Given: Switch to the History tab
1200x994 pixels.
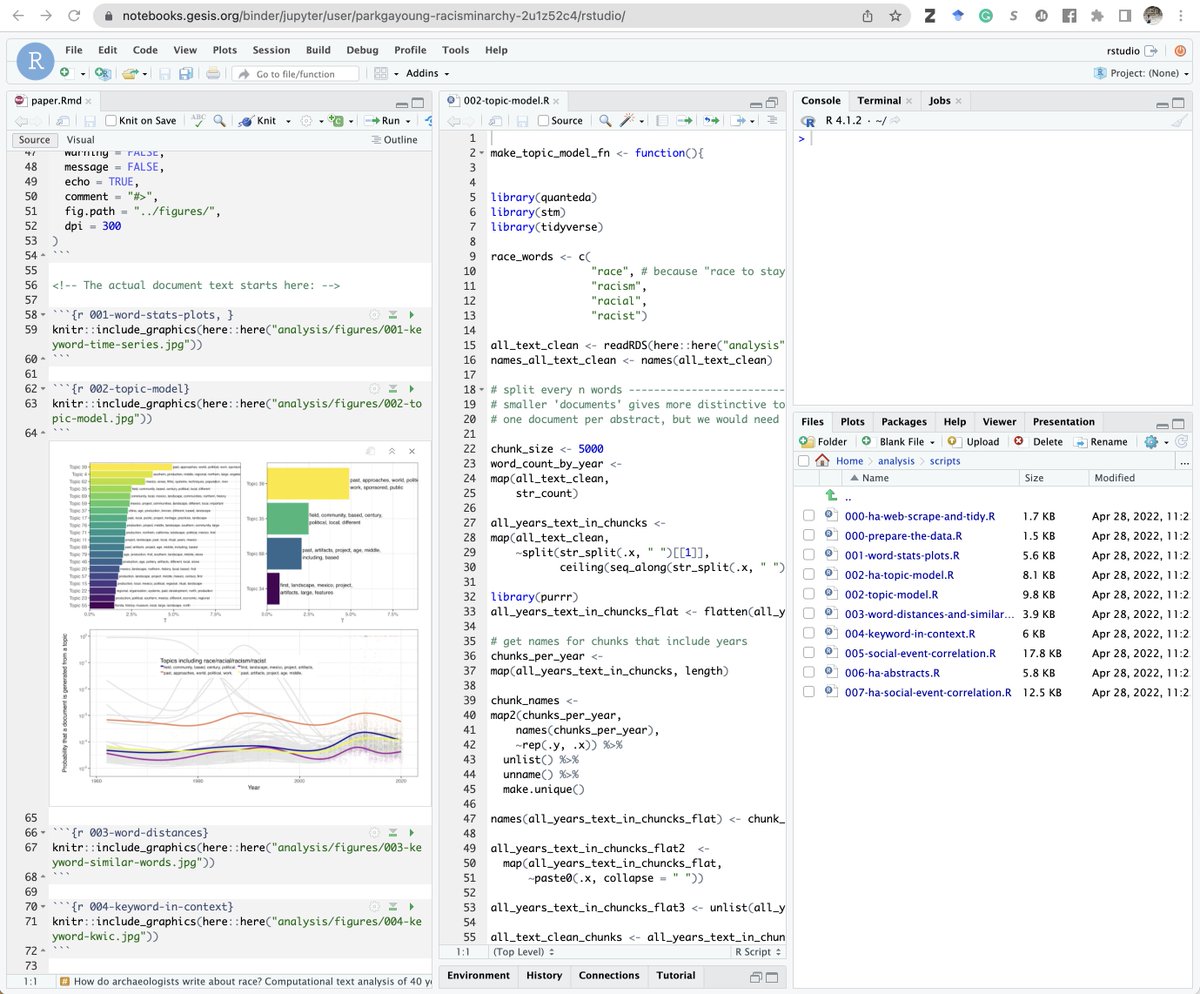Looking at the screenshot, I should pyautogui.click(x=544, y=975).
